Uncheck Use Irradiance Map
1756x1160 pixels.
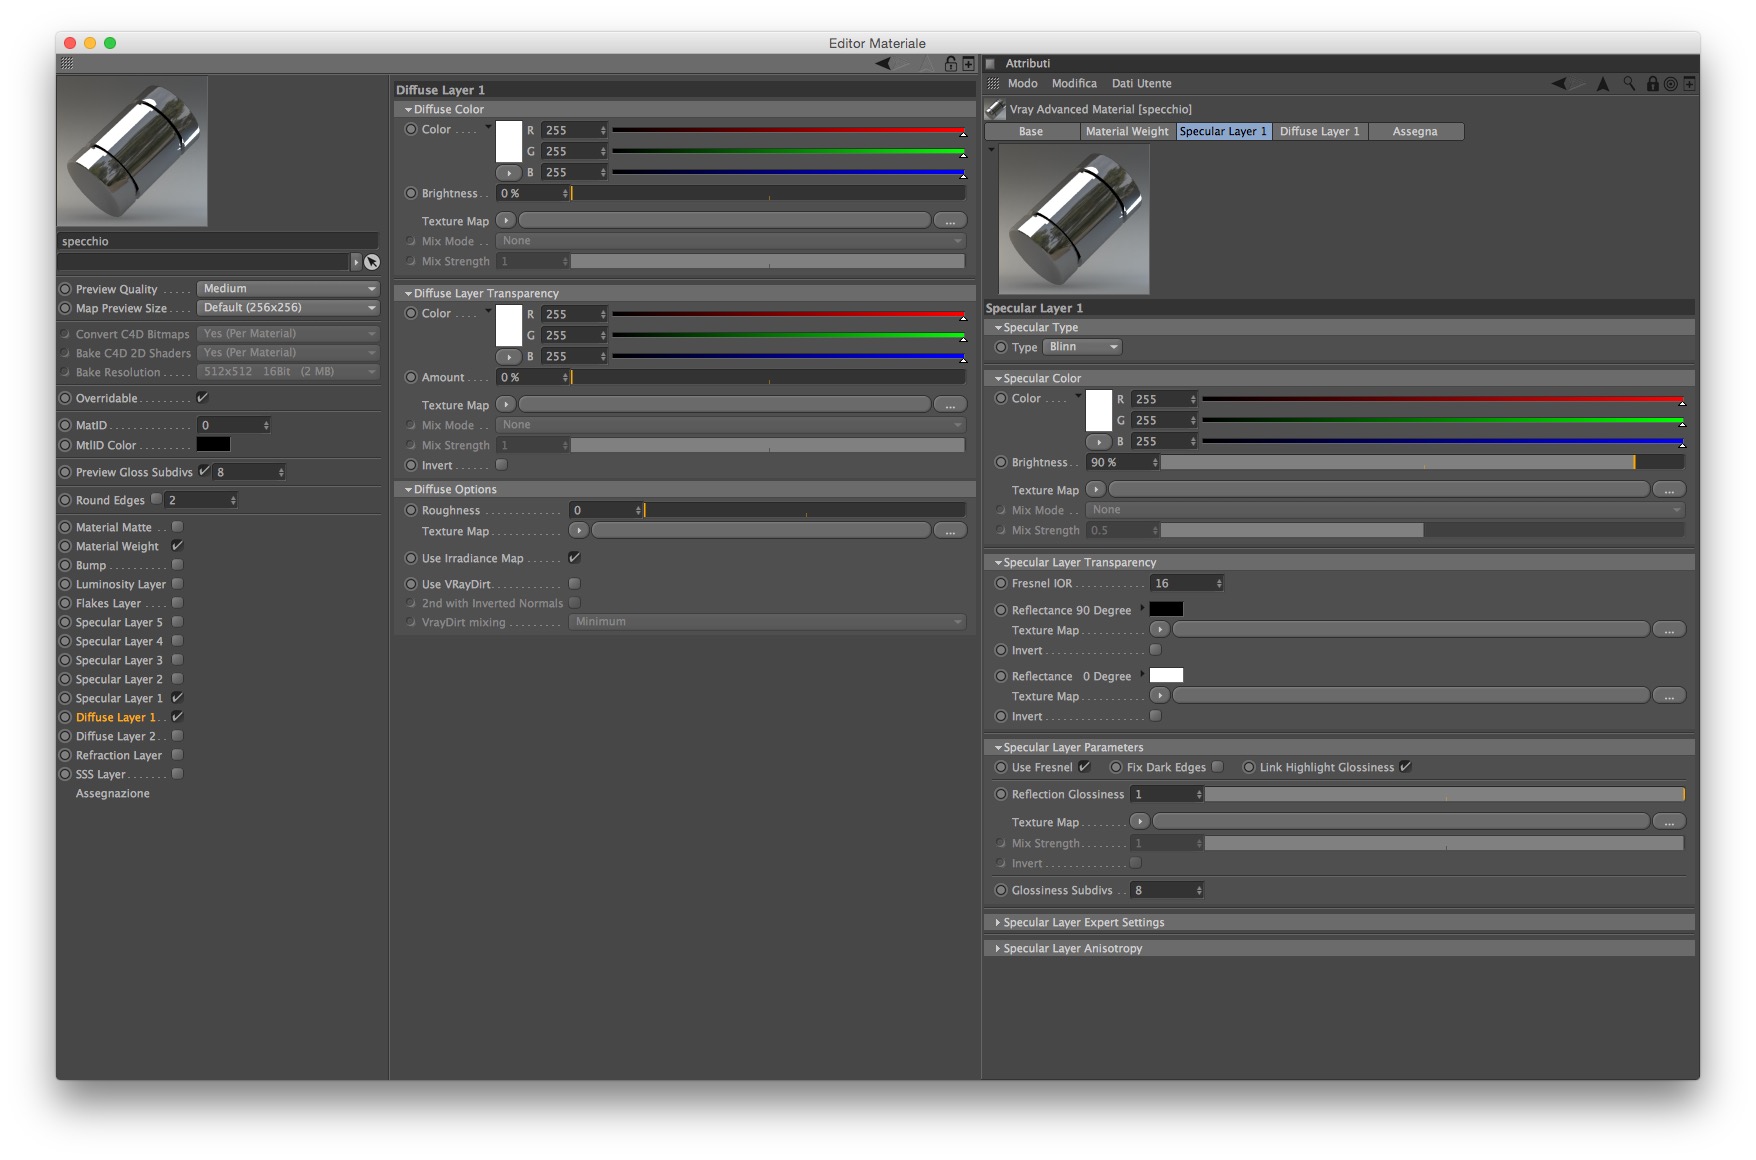[x=574, y=558]
